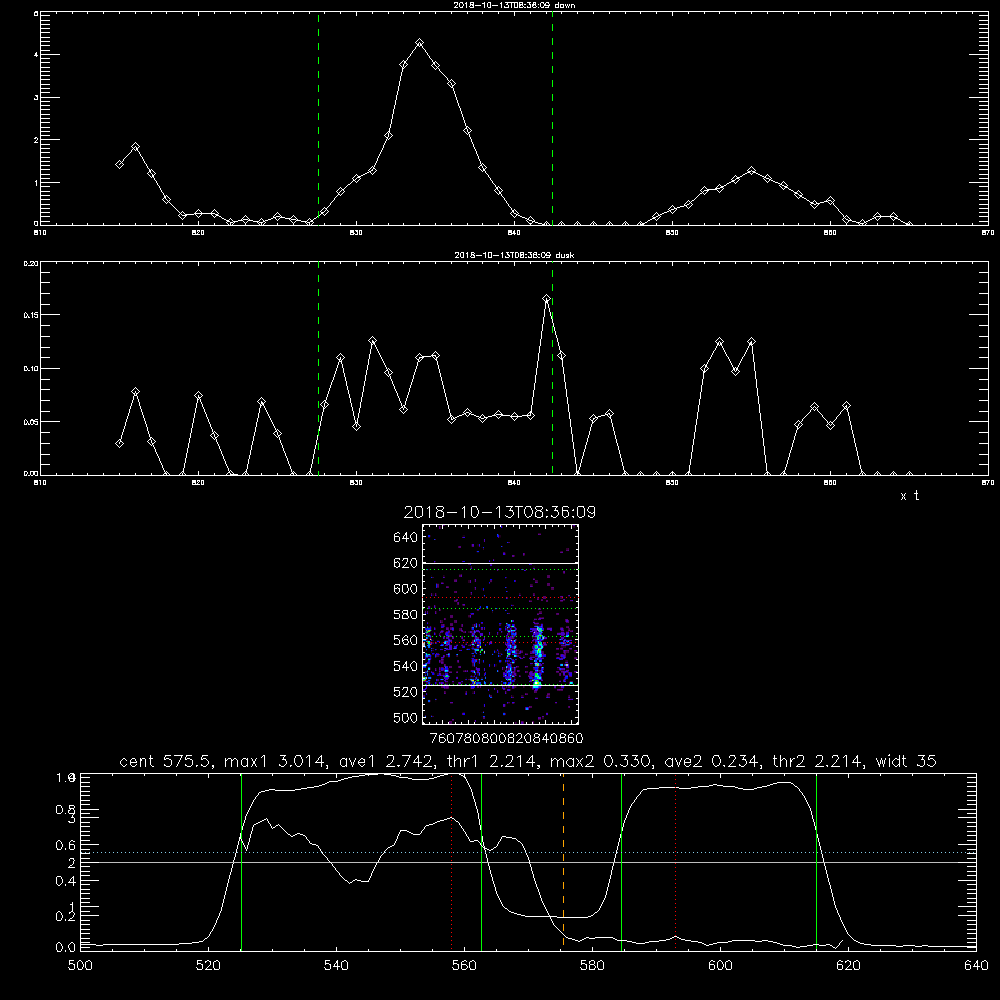This screenshot has width=1000, height=1000.
Task: Select the 'thr2 2.214' value
Action: click(818, 761)
